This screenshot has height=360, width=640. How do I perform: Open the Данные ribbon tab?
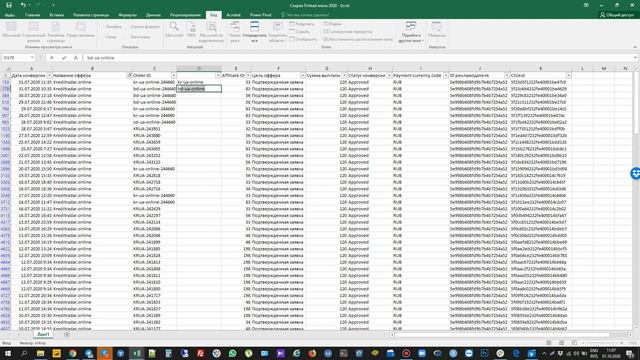click(153, 15)
